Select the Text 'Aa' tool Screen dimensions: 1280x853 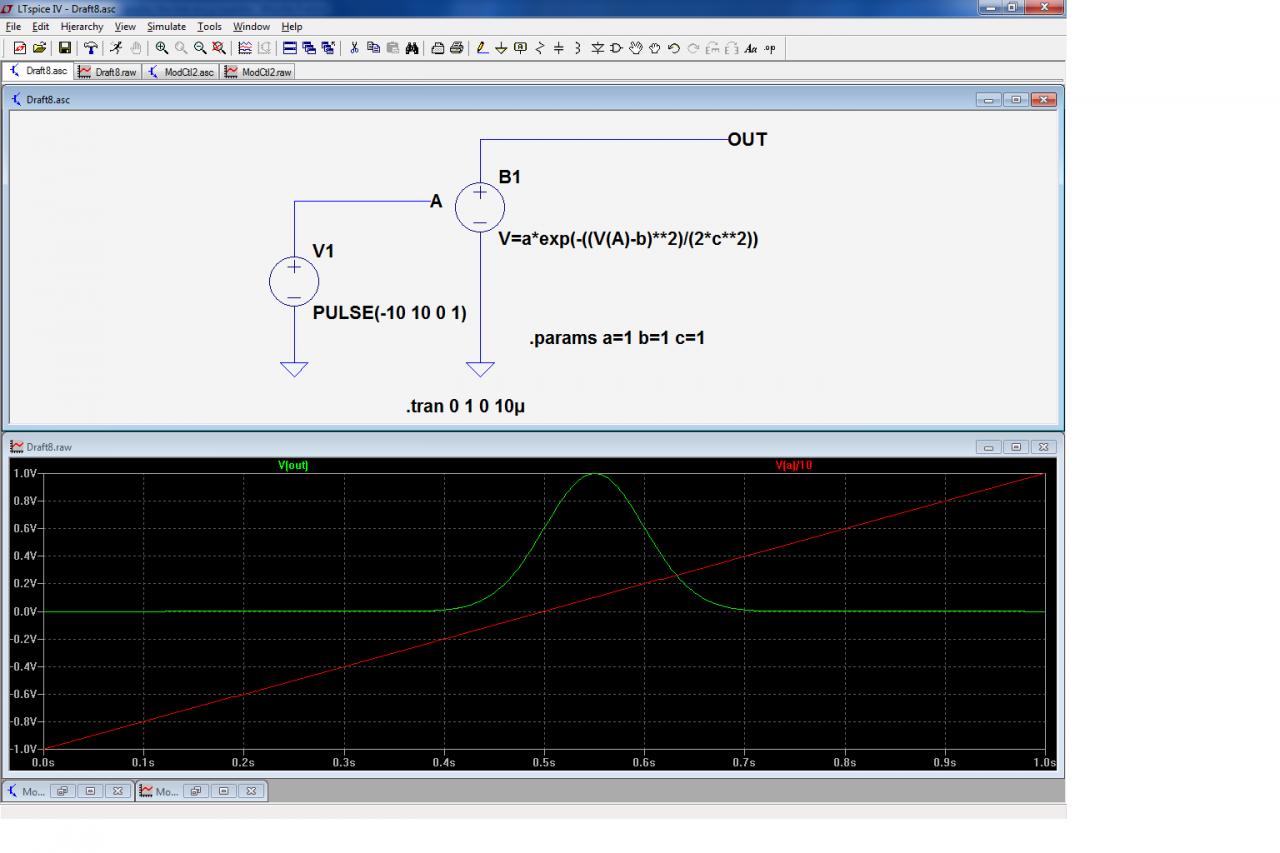pos(751,48)
